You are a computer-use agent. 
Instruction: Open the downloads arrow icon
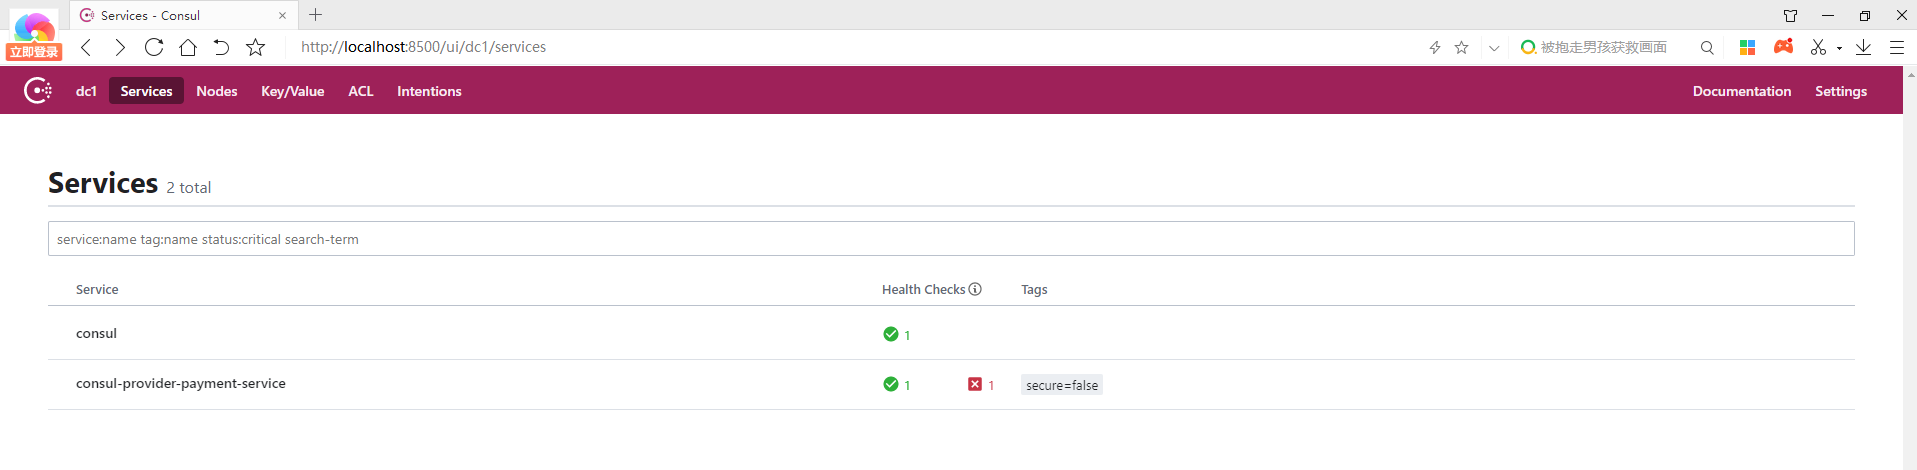click(1864, 47)
